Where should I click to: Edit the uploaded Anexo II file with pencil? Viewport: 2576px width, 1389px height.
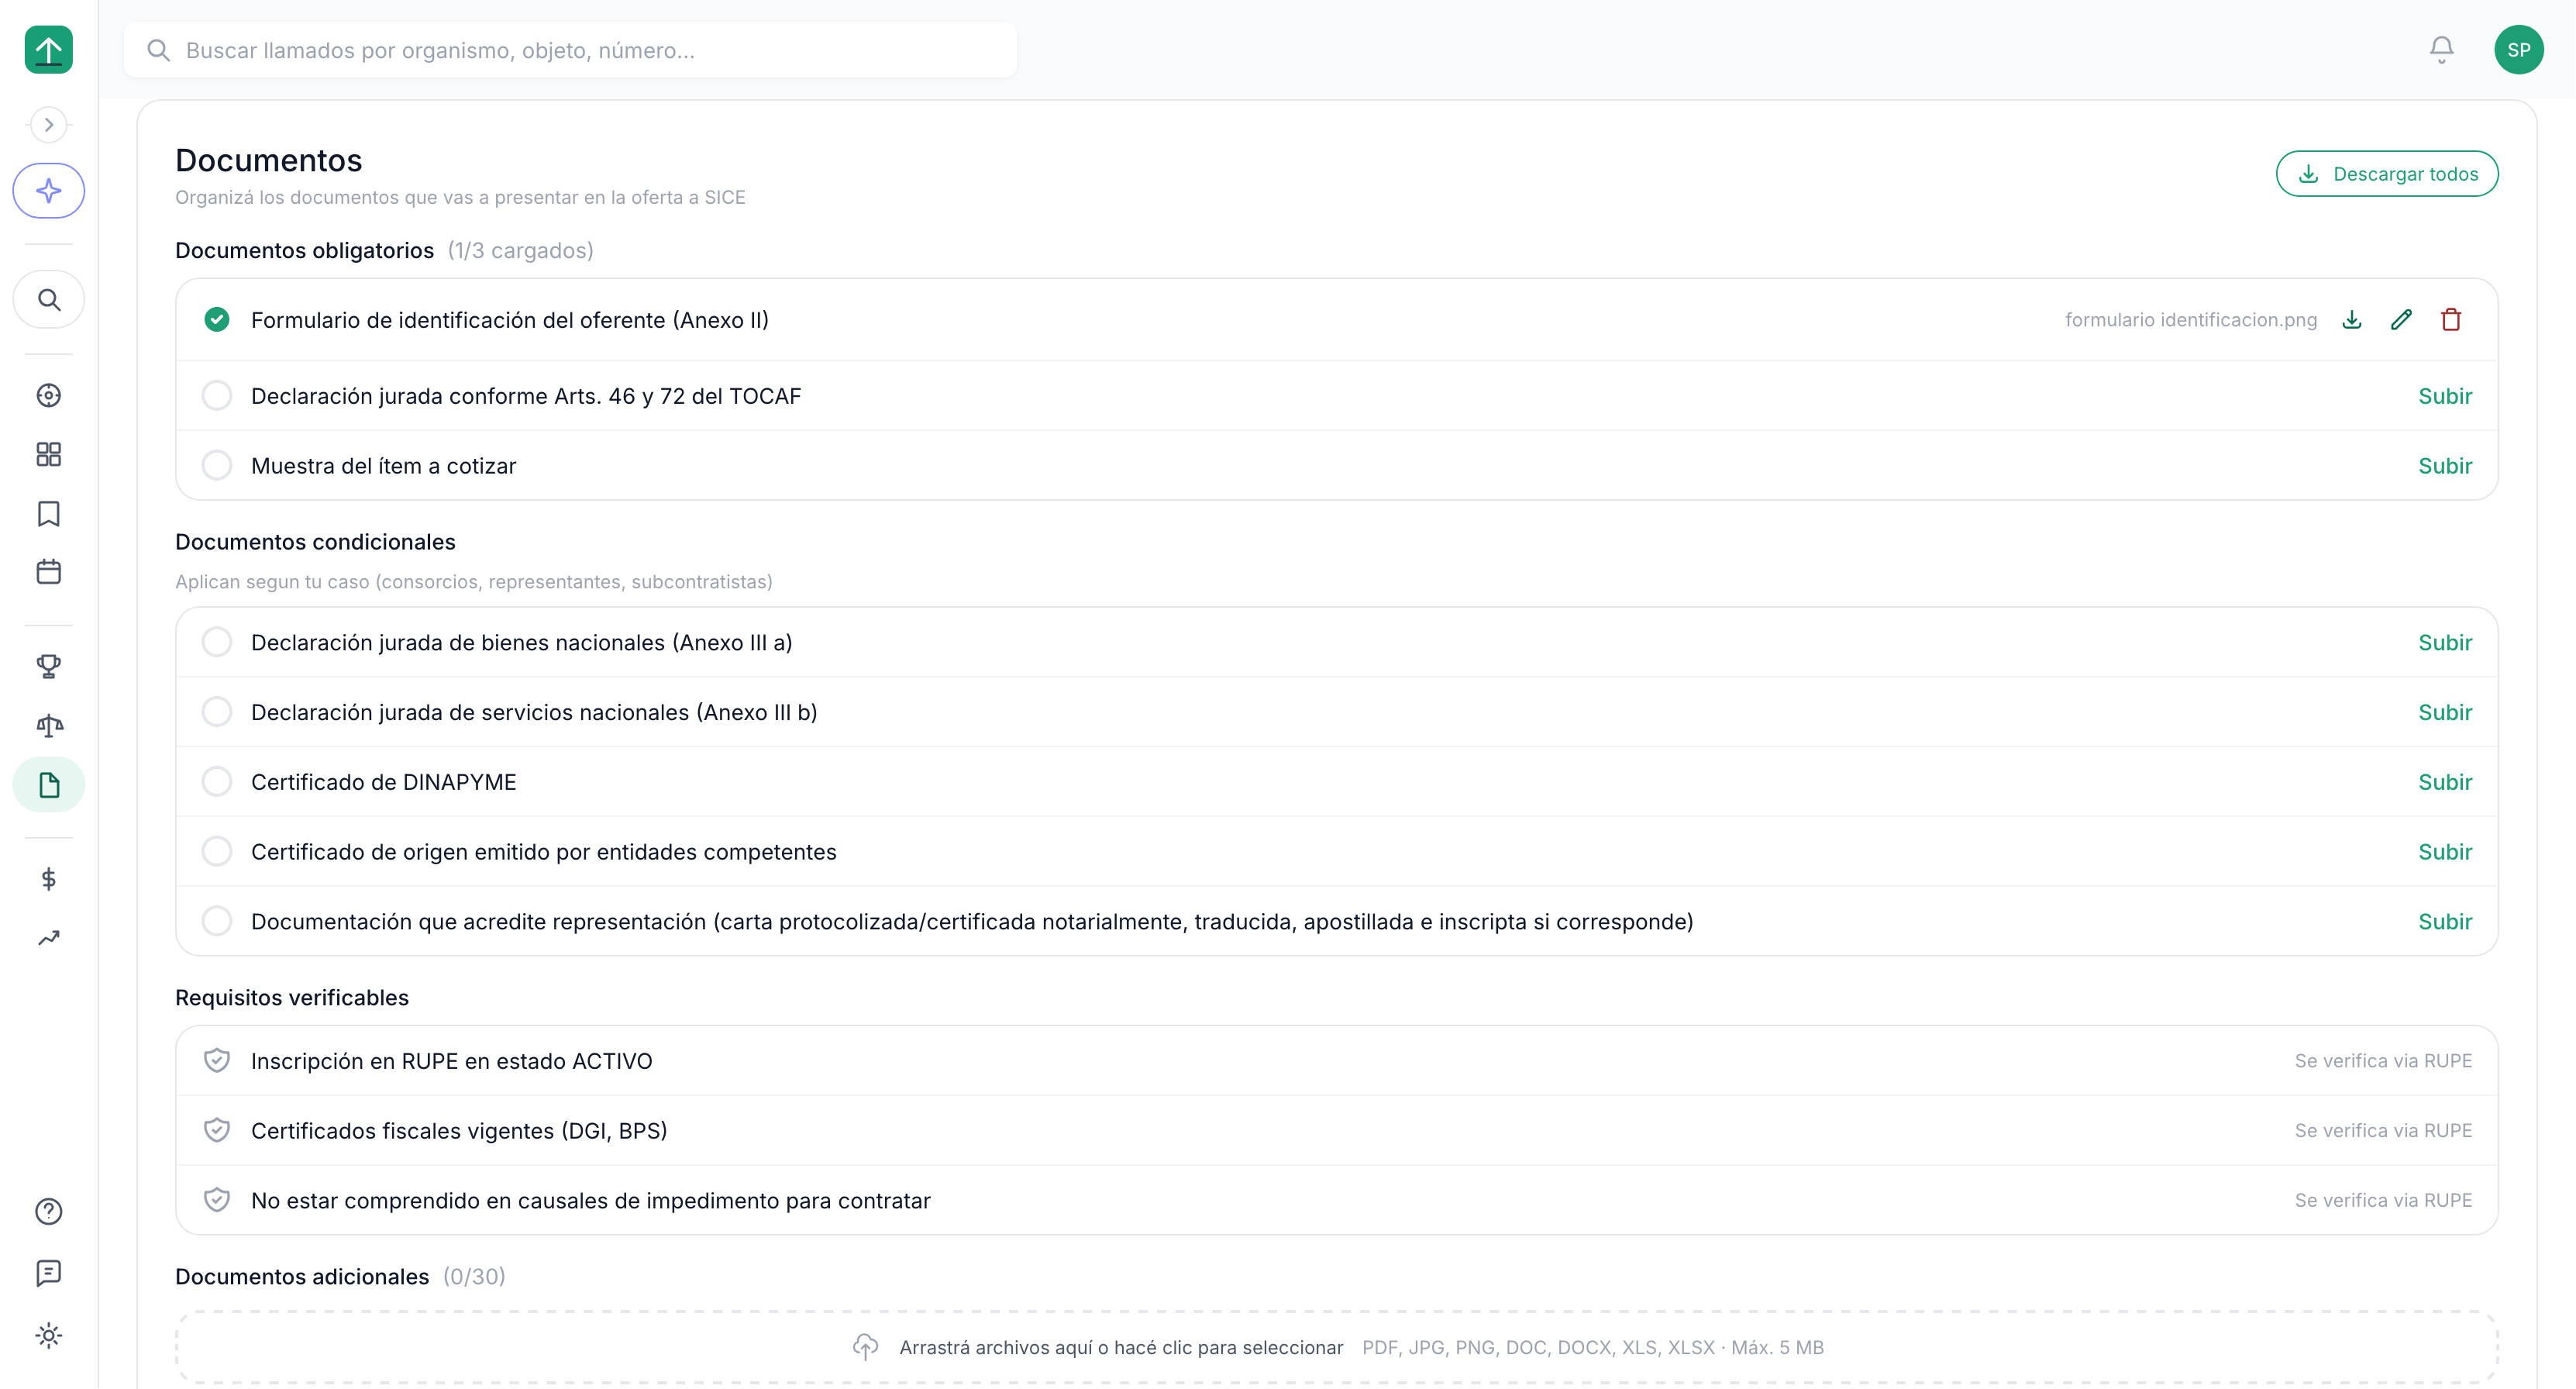pos(2401,320)
